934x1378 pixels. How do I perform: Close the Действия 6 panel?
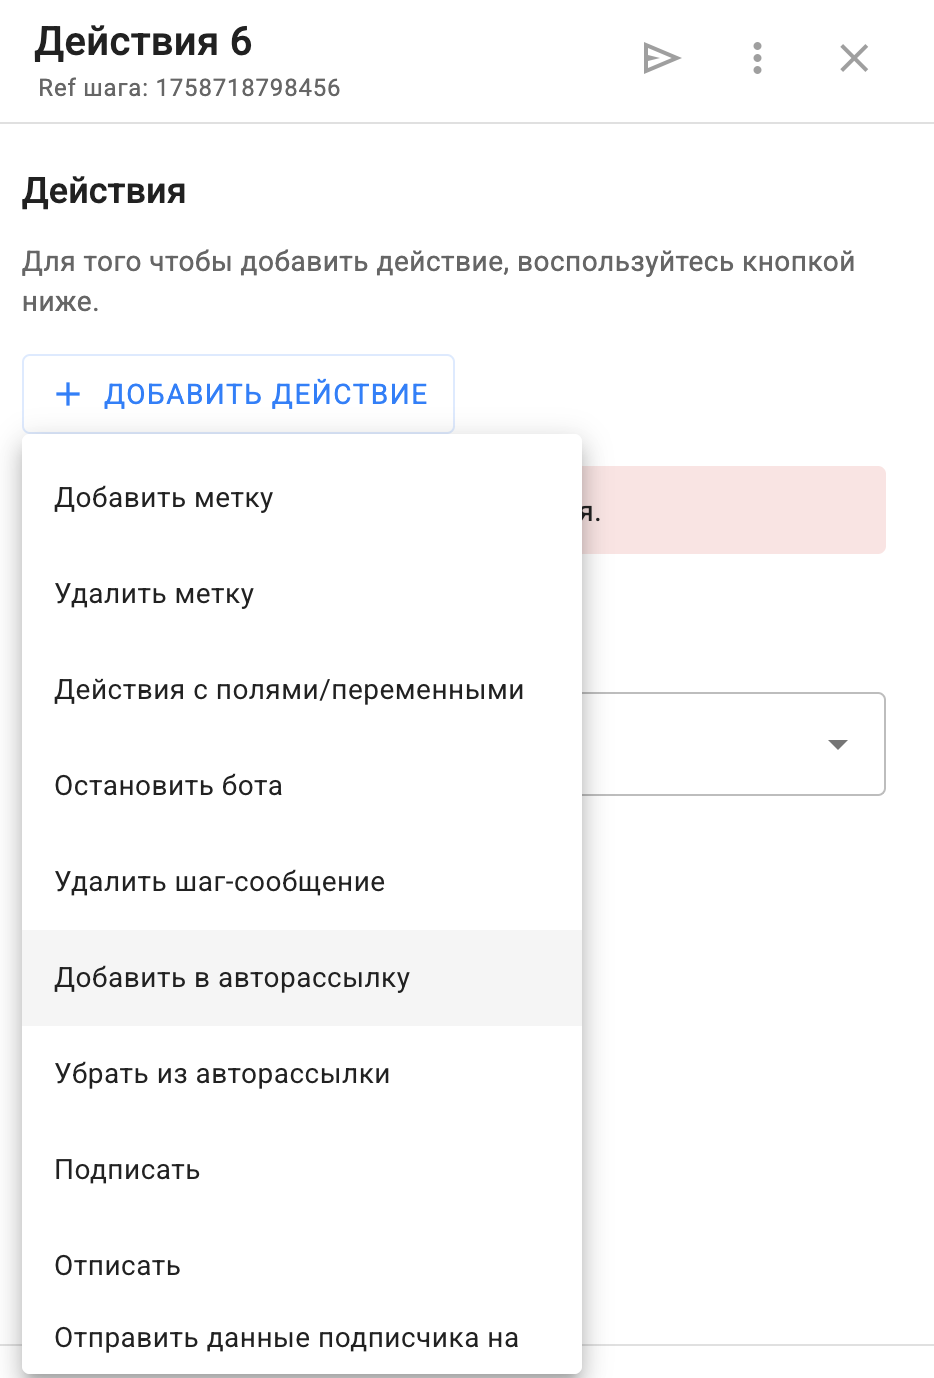(x=854, y=59)
